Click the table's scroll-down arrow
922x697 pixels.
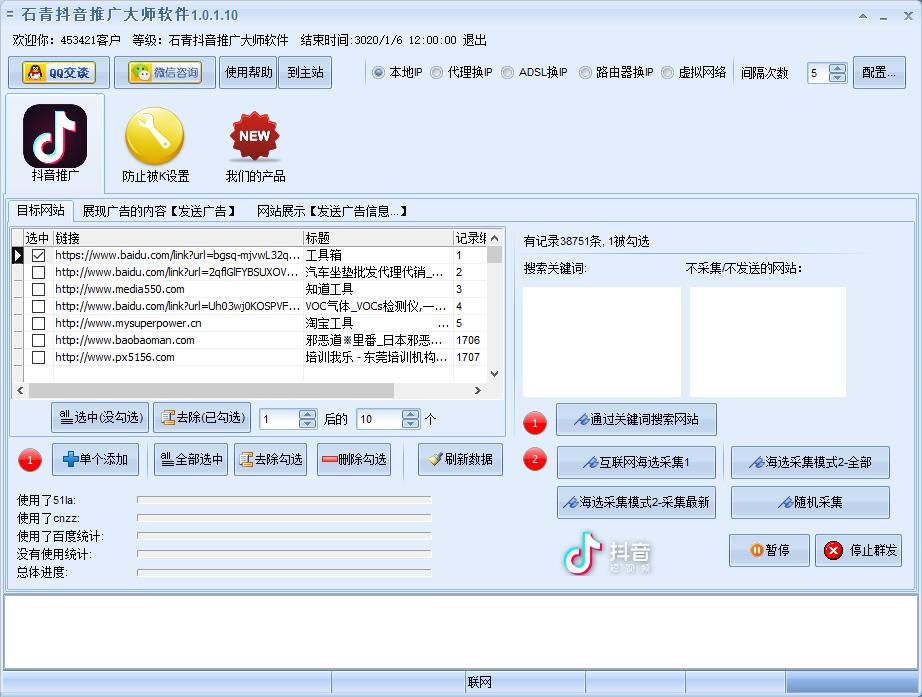pyautogui.click(x=495, y=373)
